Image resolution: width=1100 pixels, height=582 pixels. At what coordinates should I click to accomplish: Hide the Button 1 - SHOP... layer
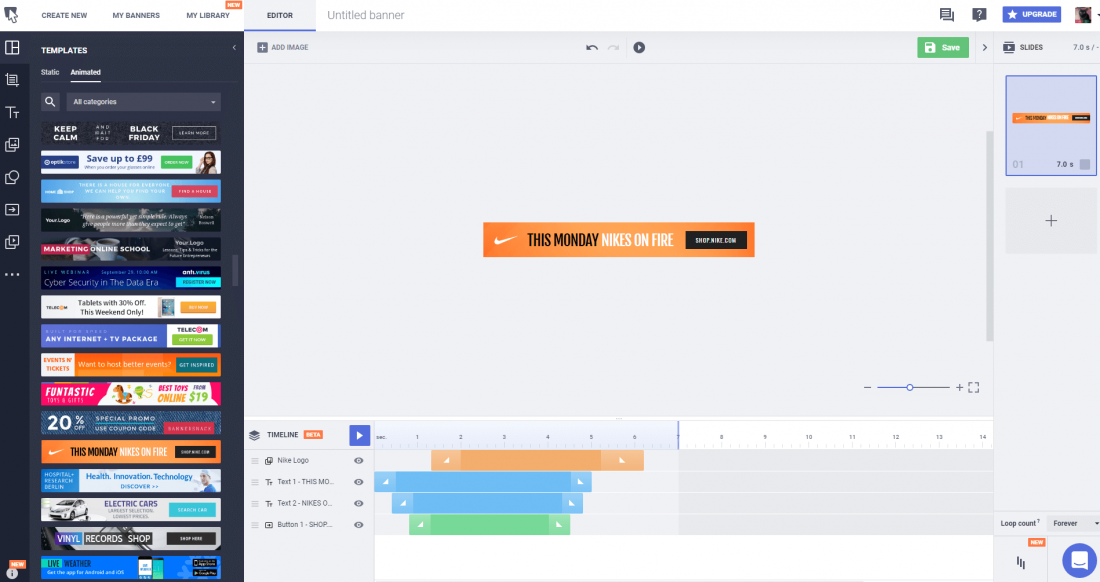coord(358,525)
